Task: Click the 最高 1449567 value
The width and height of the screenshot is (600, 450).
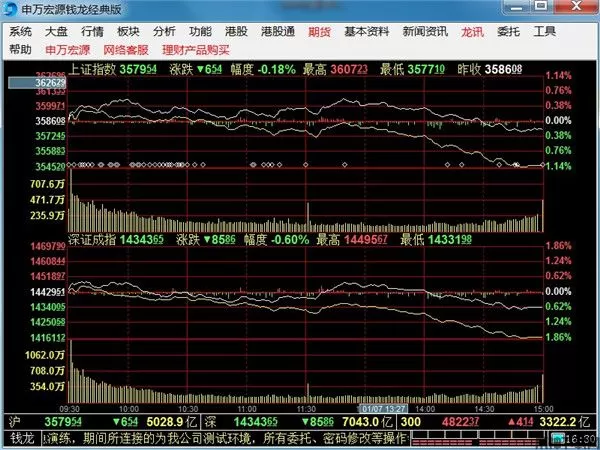Action: coord(365,240)
